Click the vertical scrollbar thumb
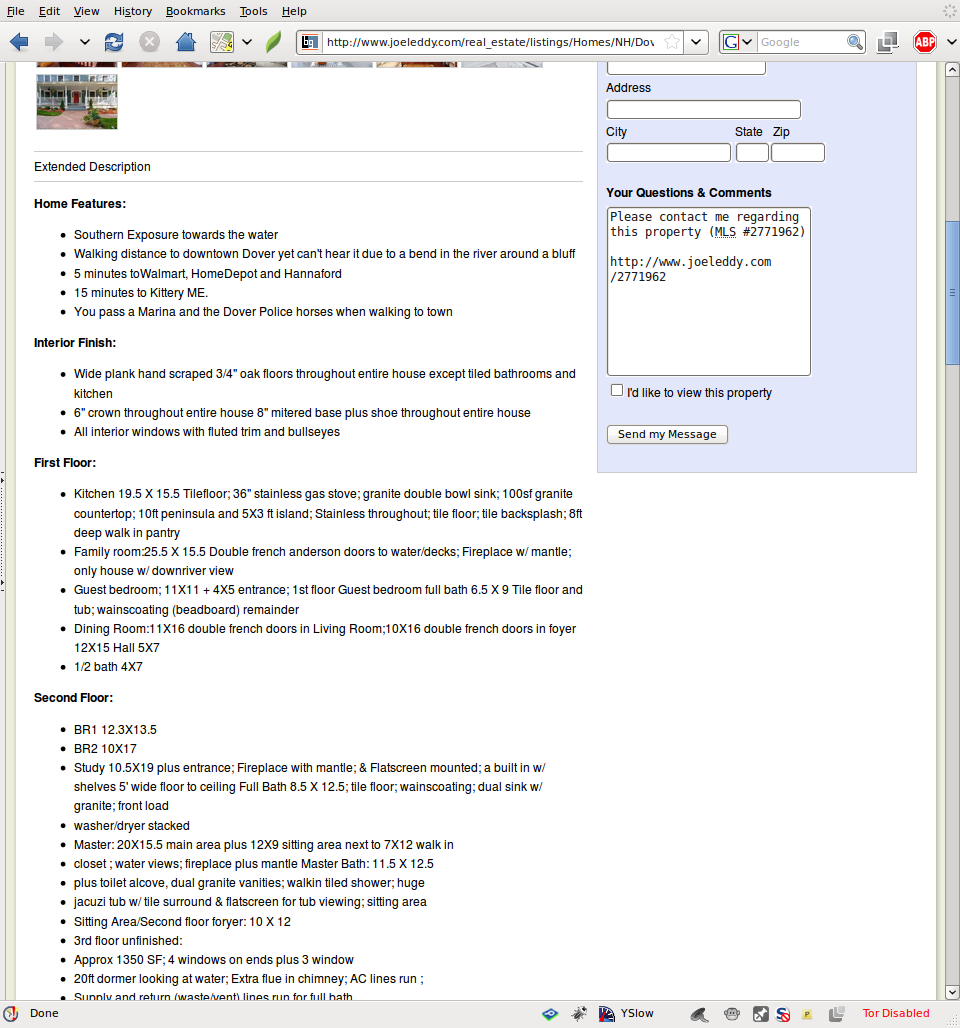The width and height of the screenshot is (960, 1028). pyautogui.click(x=952, y=292)
